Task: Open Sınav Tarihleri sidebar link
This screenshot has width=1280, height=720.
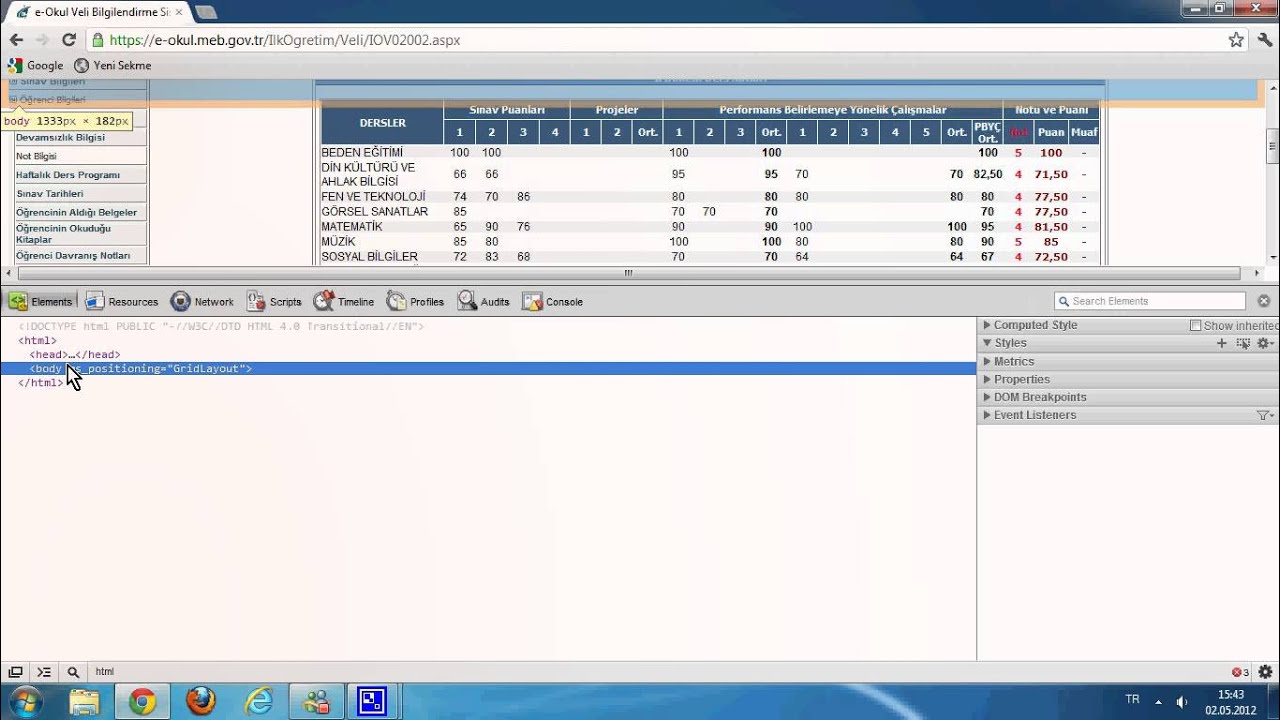Action: [x=50, y=193]
